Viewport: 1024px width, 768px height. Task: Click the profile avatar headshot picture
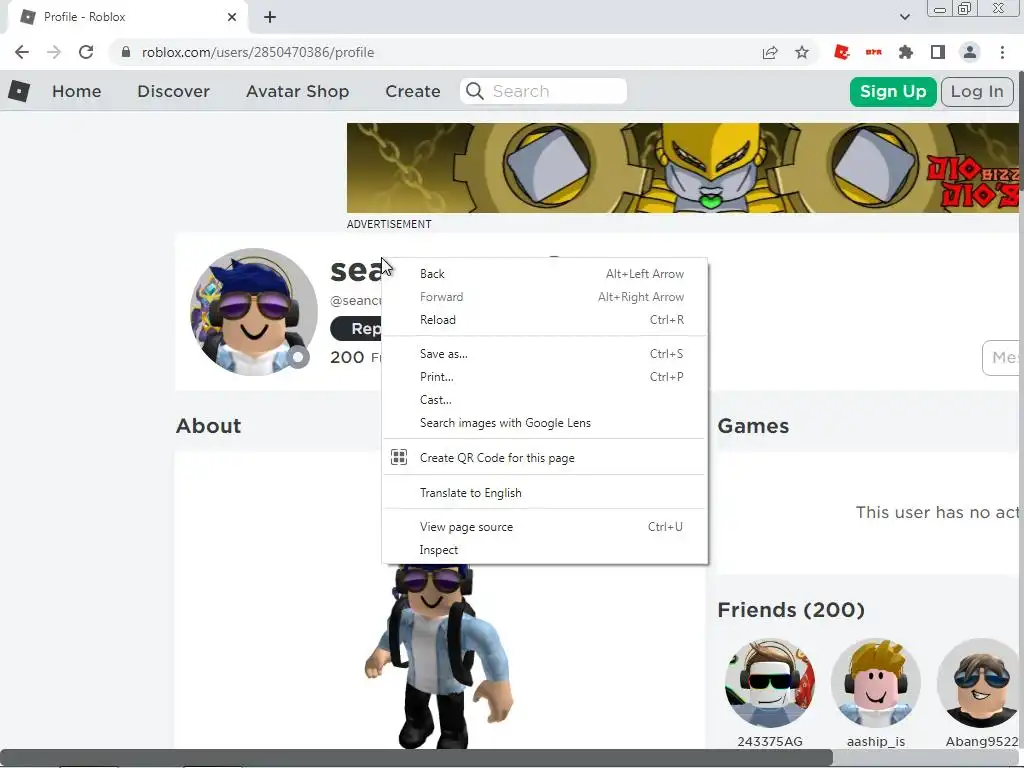point(254,312)
